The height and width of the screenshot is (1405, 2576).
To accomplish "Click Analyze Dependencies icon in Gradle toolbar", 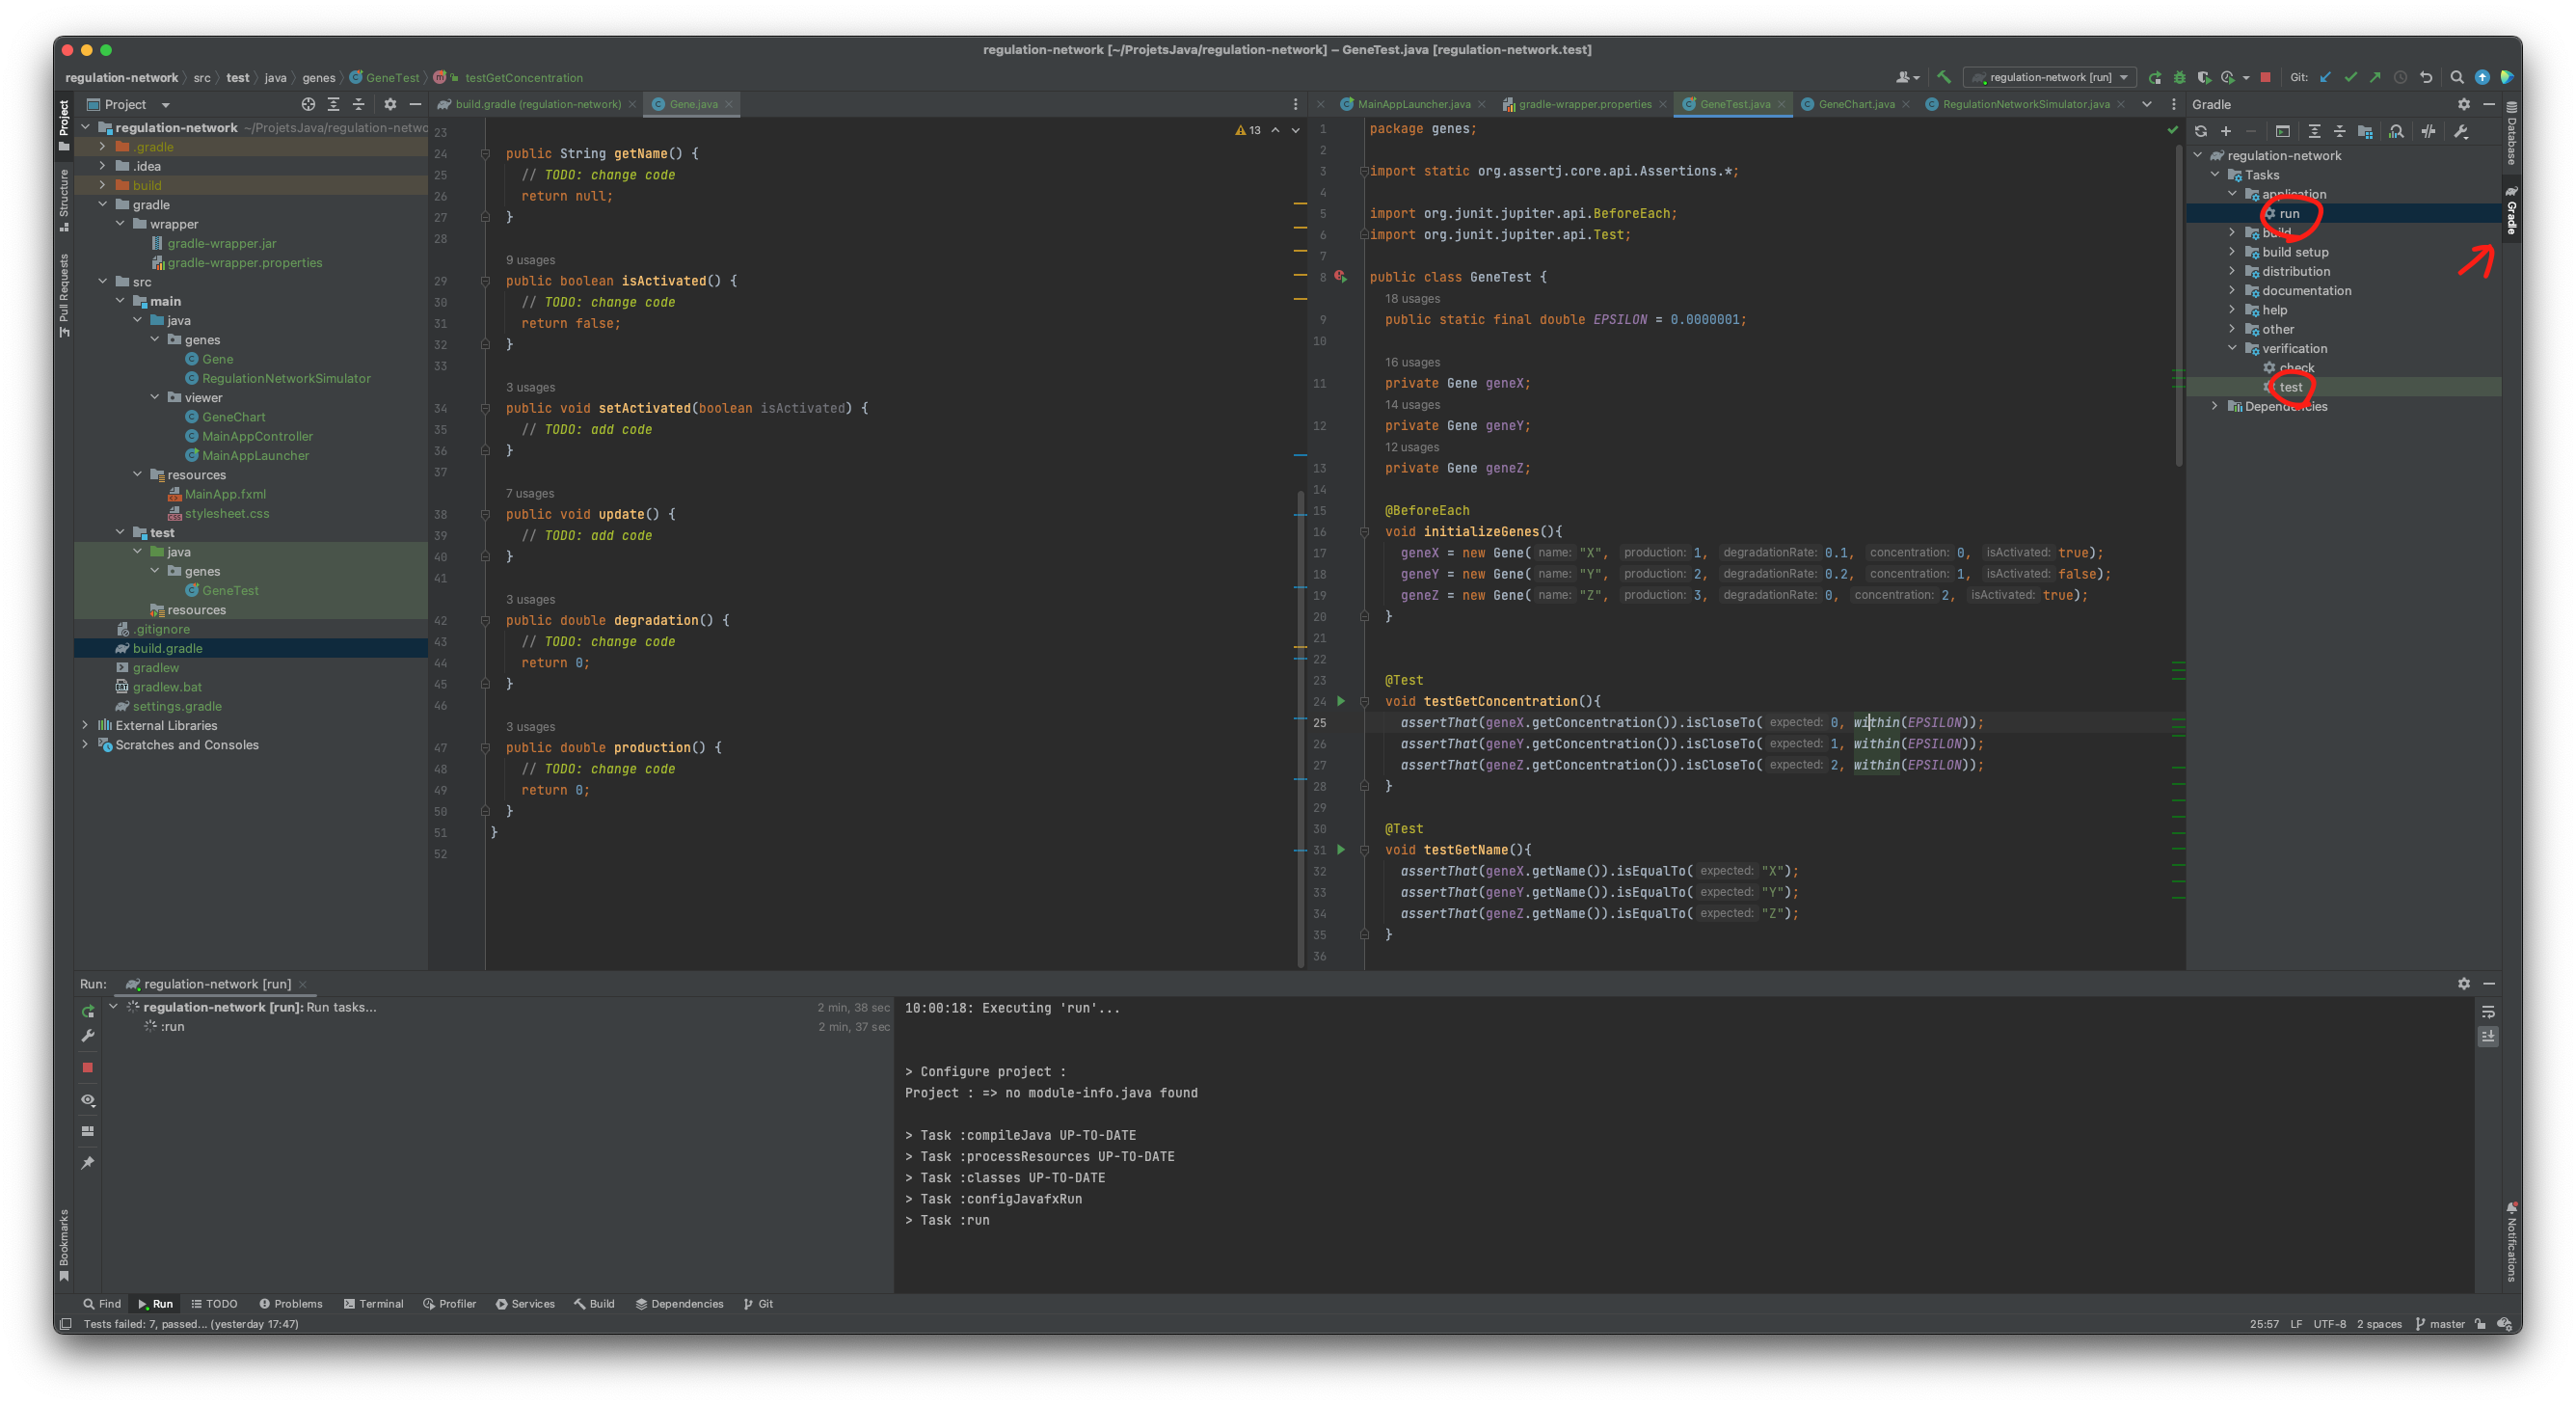I will (2396, 131).
